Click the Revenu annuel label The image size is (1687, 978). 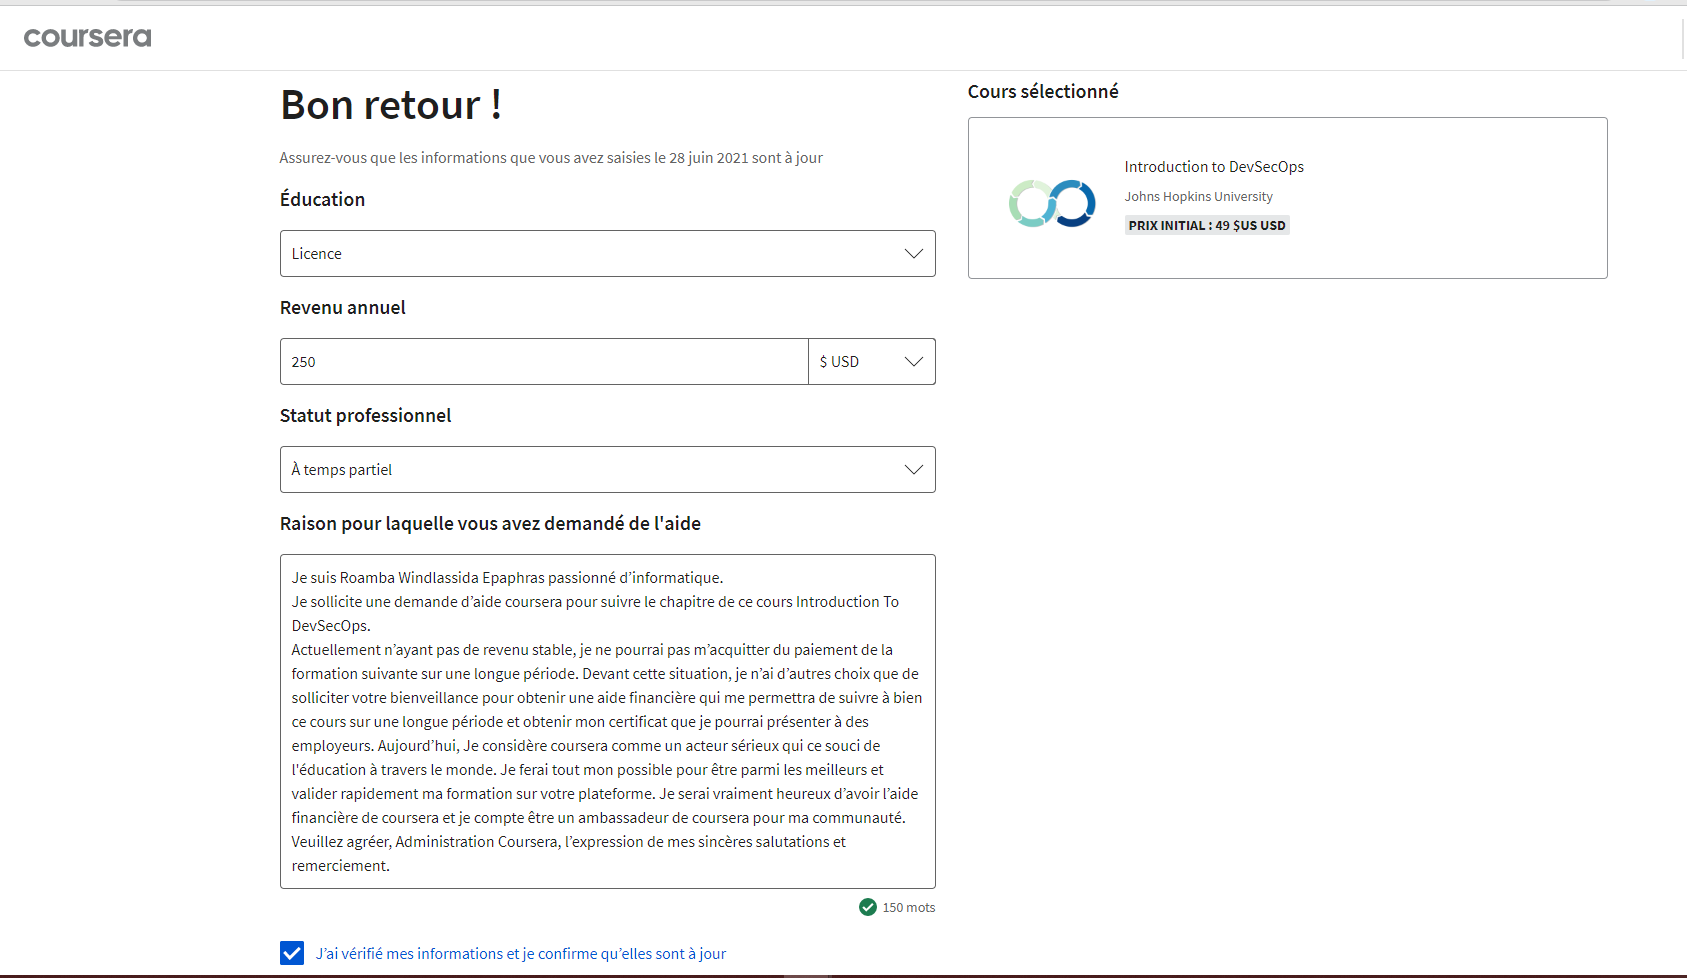point(343,307)
